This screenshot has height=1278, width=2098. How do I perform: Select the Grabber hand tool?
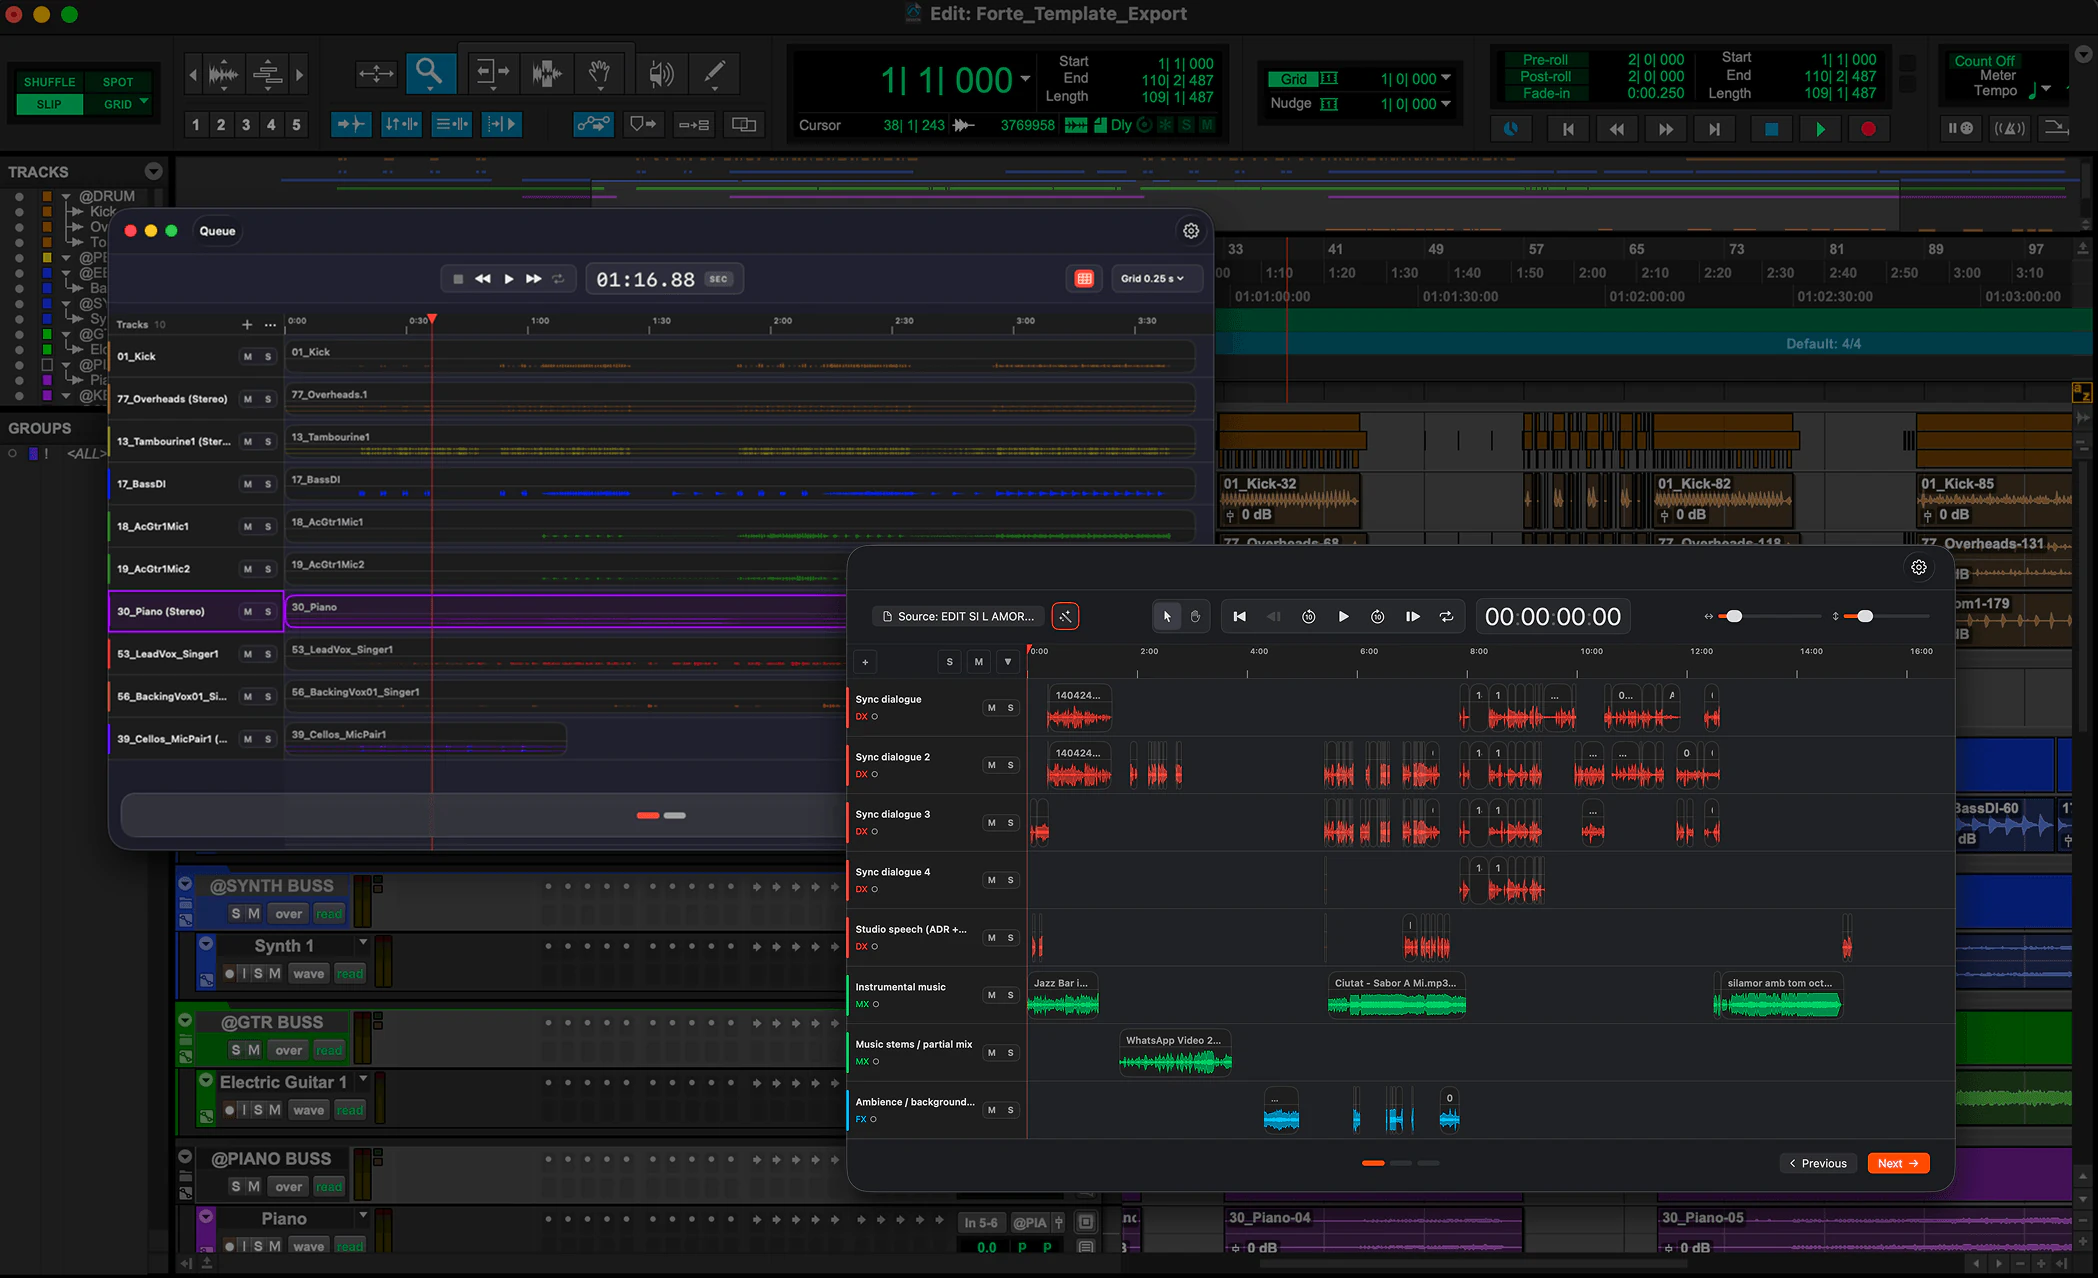[x=600, y=73]
